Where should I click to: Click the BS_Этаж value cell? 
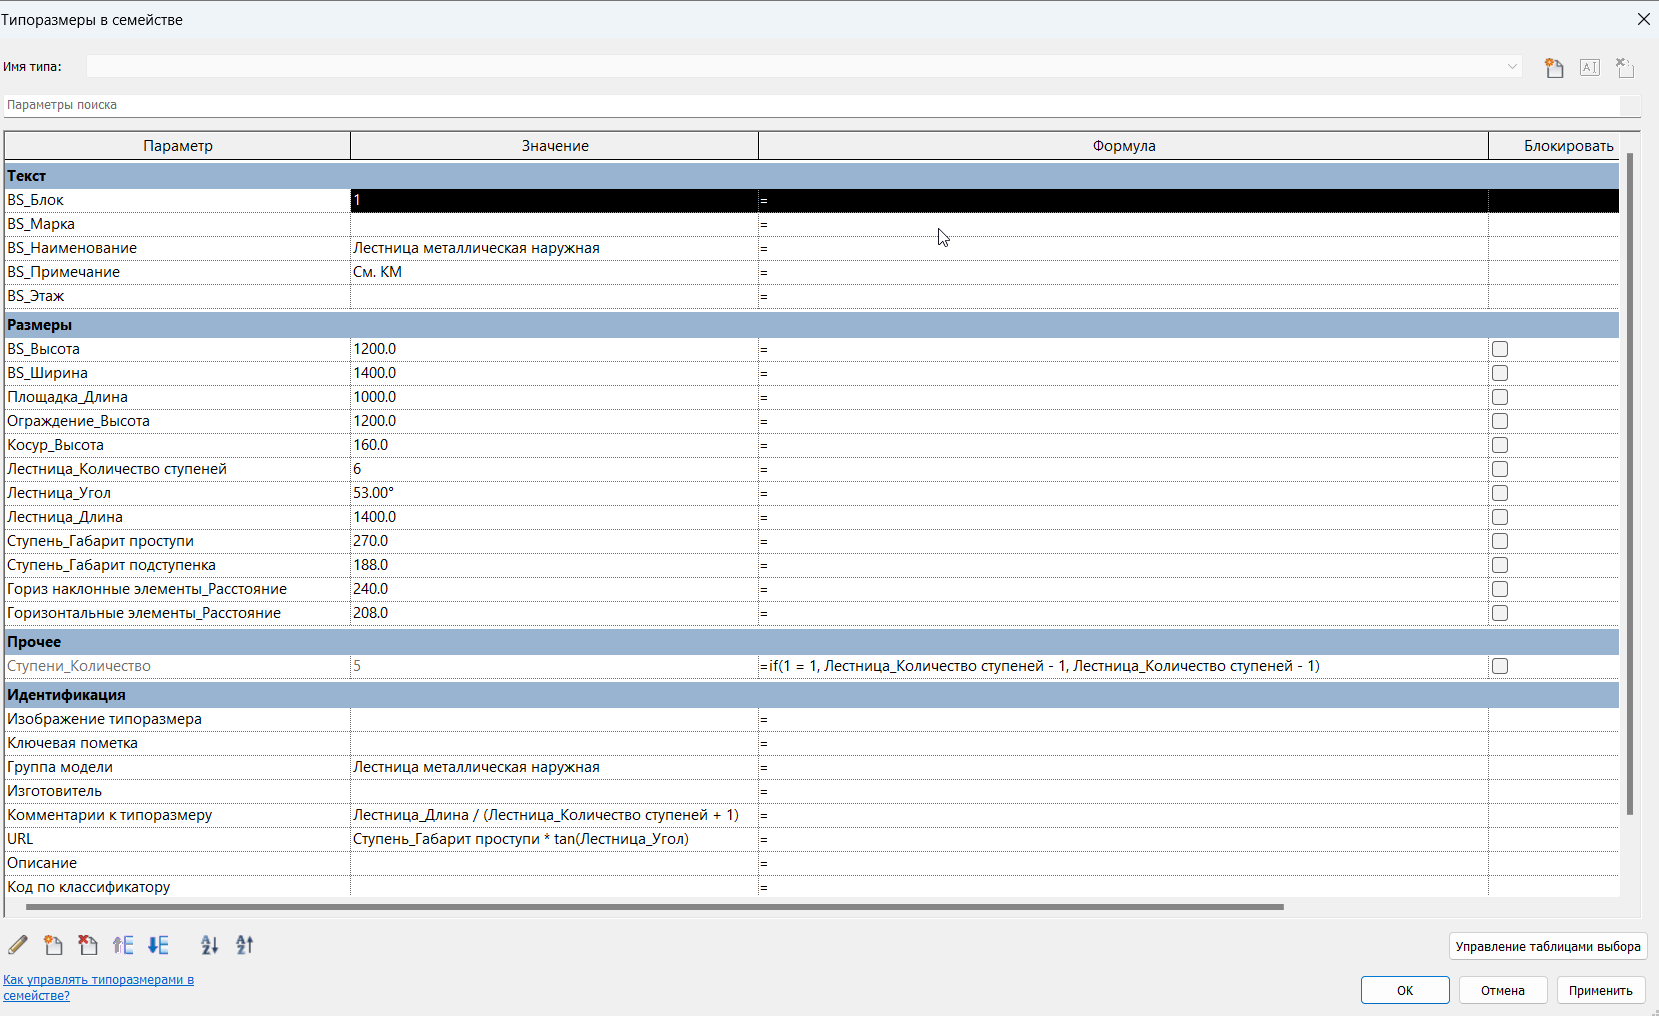point(554,296)
